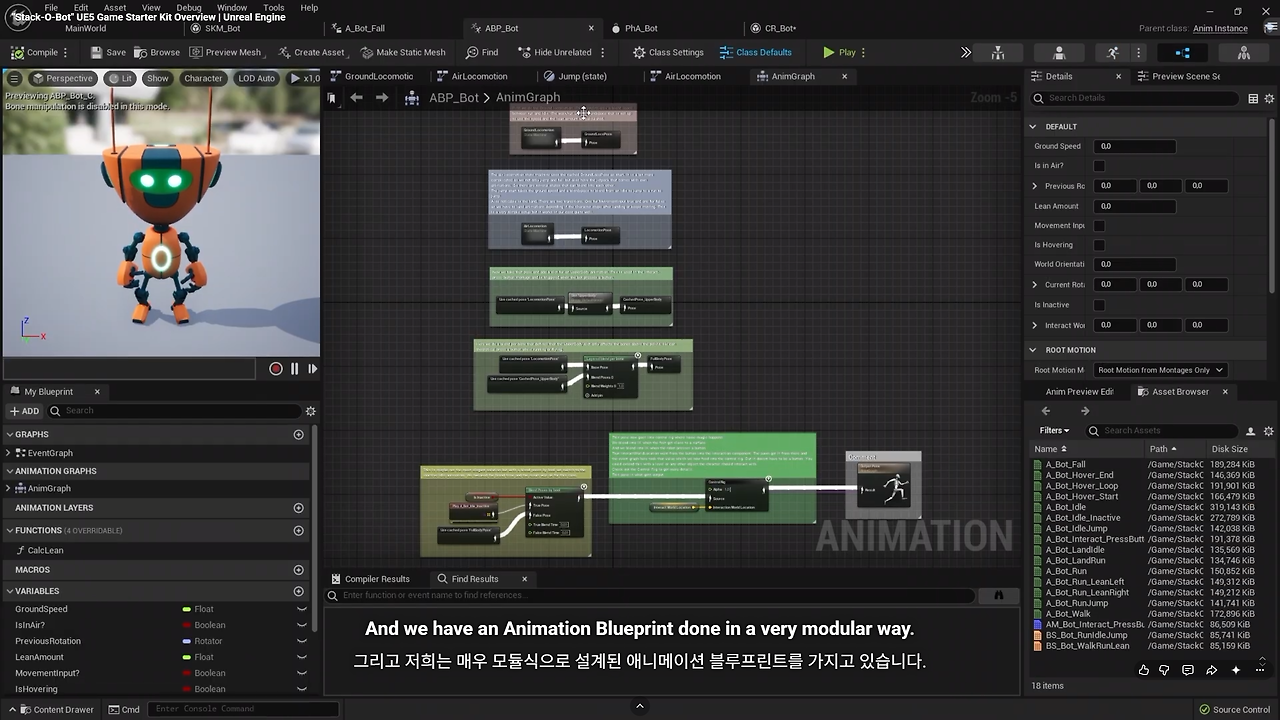Screen dimensions: 1280x720
Task: Add a new variable with plus icon
Action: click(298, 591)
